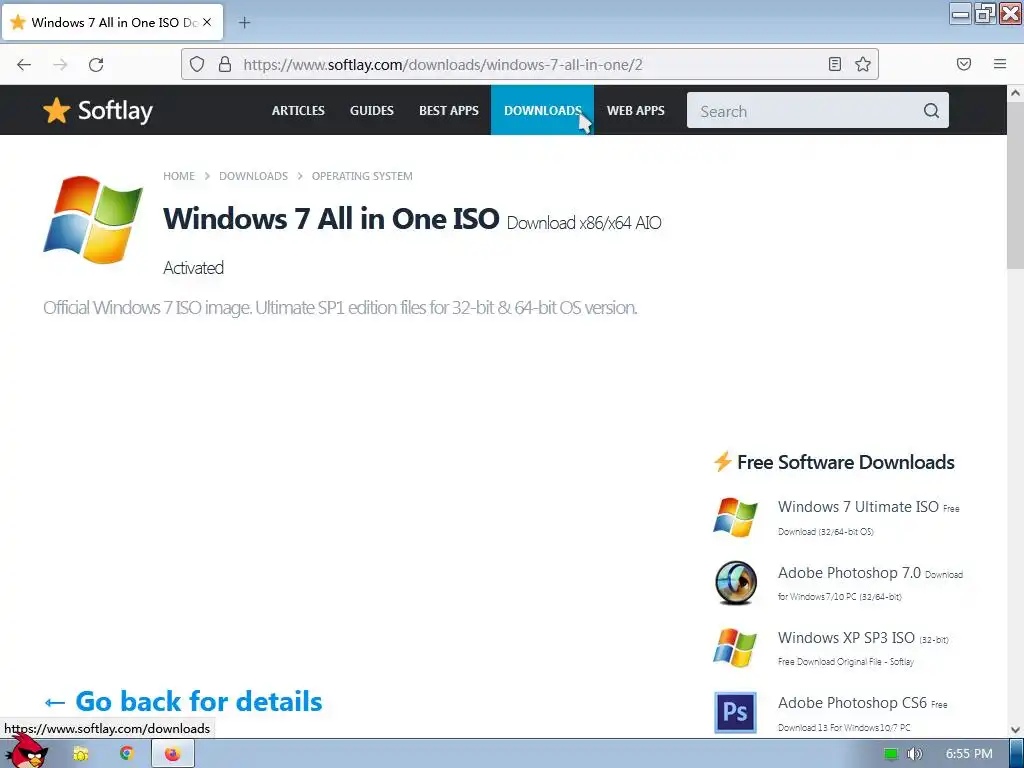Click the browser forward arrow
1024x768 pixels.
60,64
